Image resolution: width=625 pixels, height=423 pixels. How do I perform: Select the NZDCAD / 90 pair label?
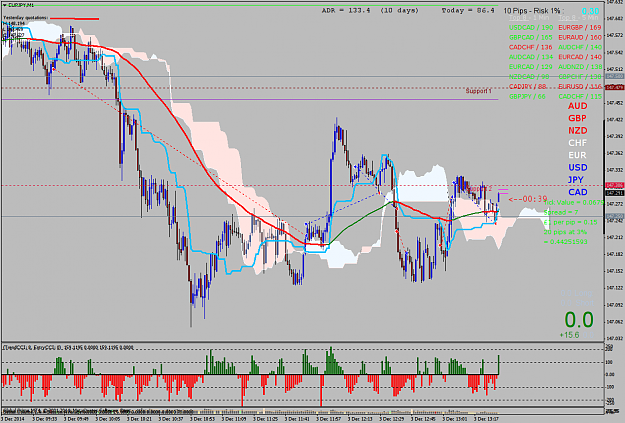click(x=529, y=77)
